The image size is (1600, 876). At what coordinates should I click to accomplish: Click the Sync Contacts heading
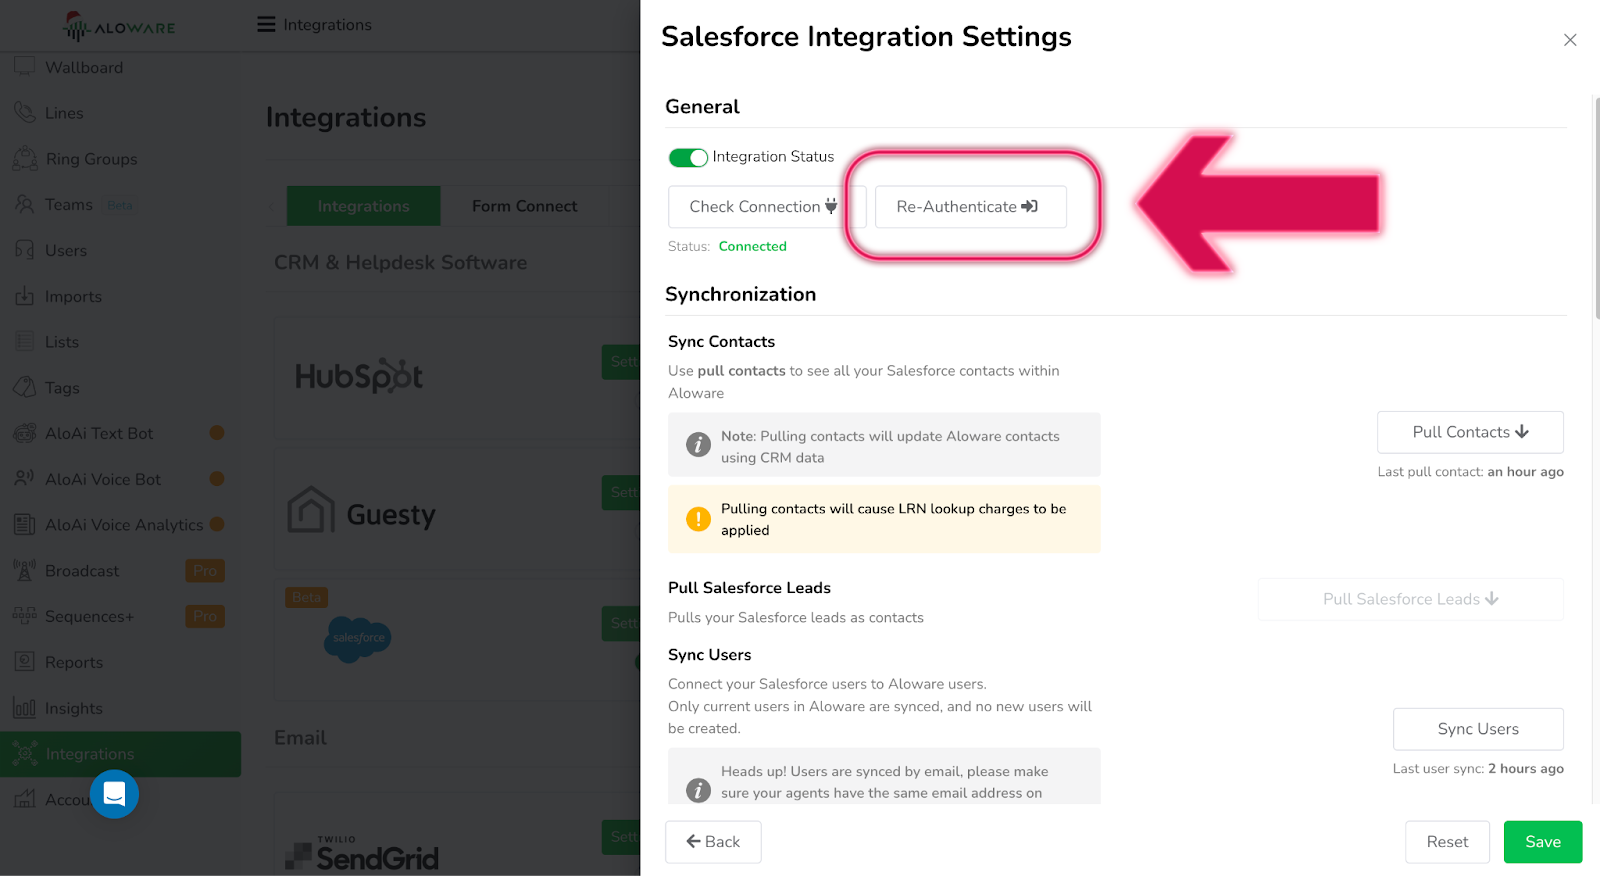click(x=722, y=342)
